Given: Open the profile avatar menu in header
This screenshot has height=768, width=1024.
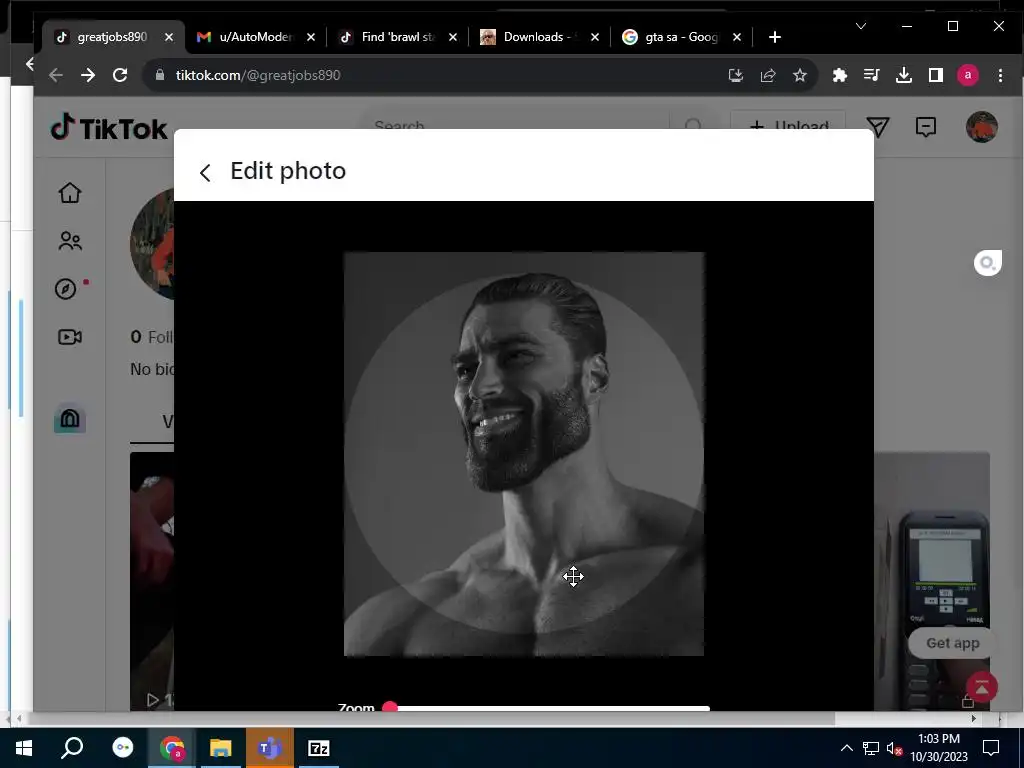Looking at the screenshot, I should click(x=982, y=127).
